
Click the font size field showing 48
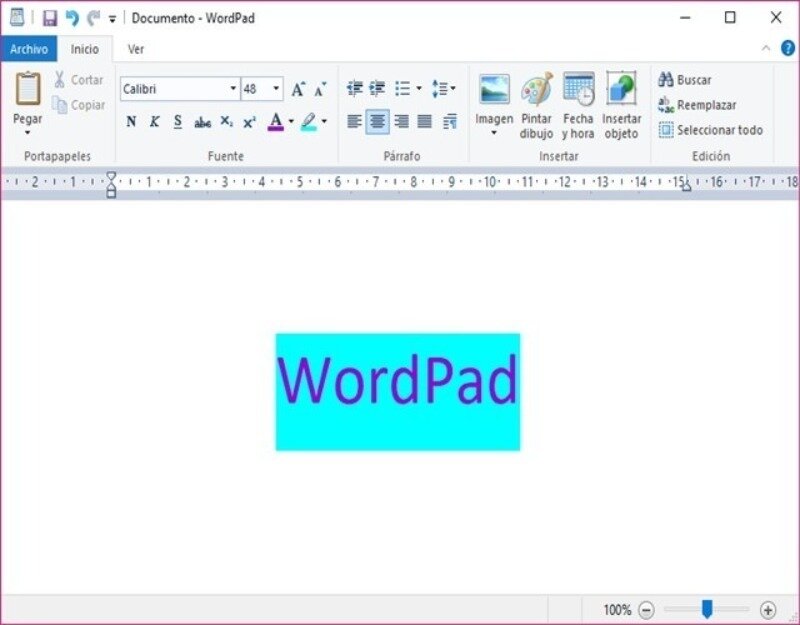click(256, 89)
